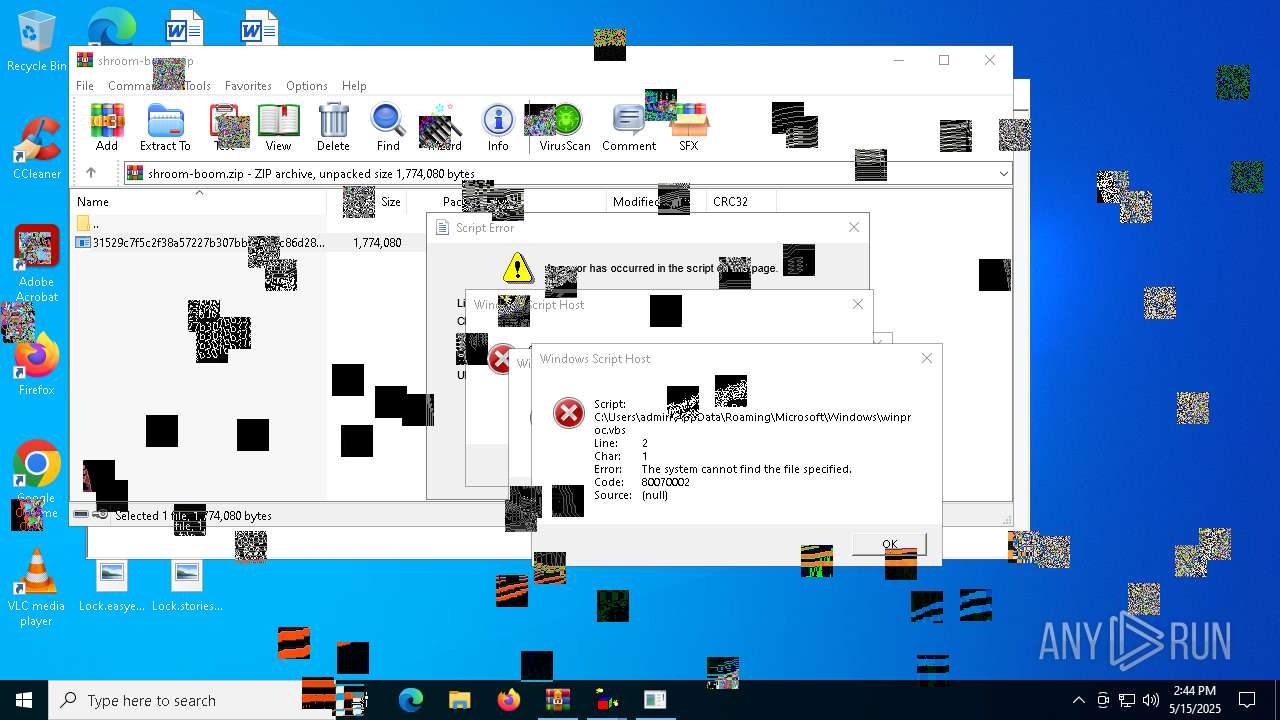Open the notification center icon
1280x720 pixels.
pos(1247,700)
